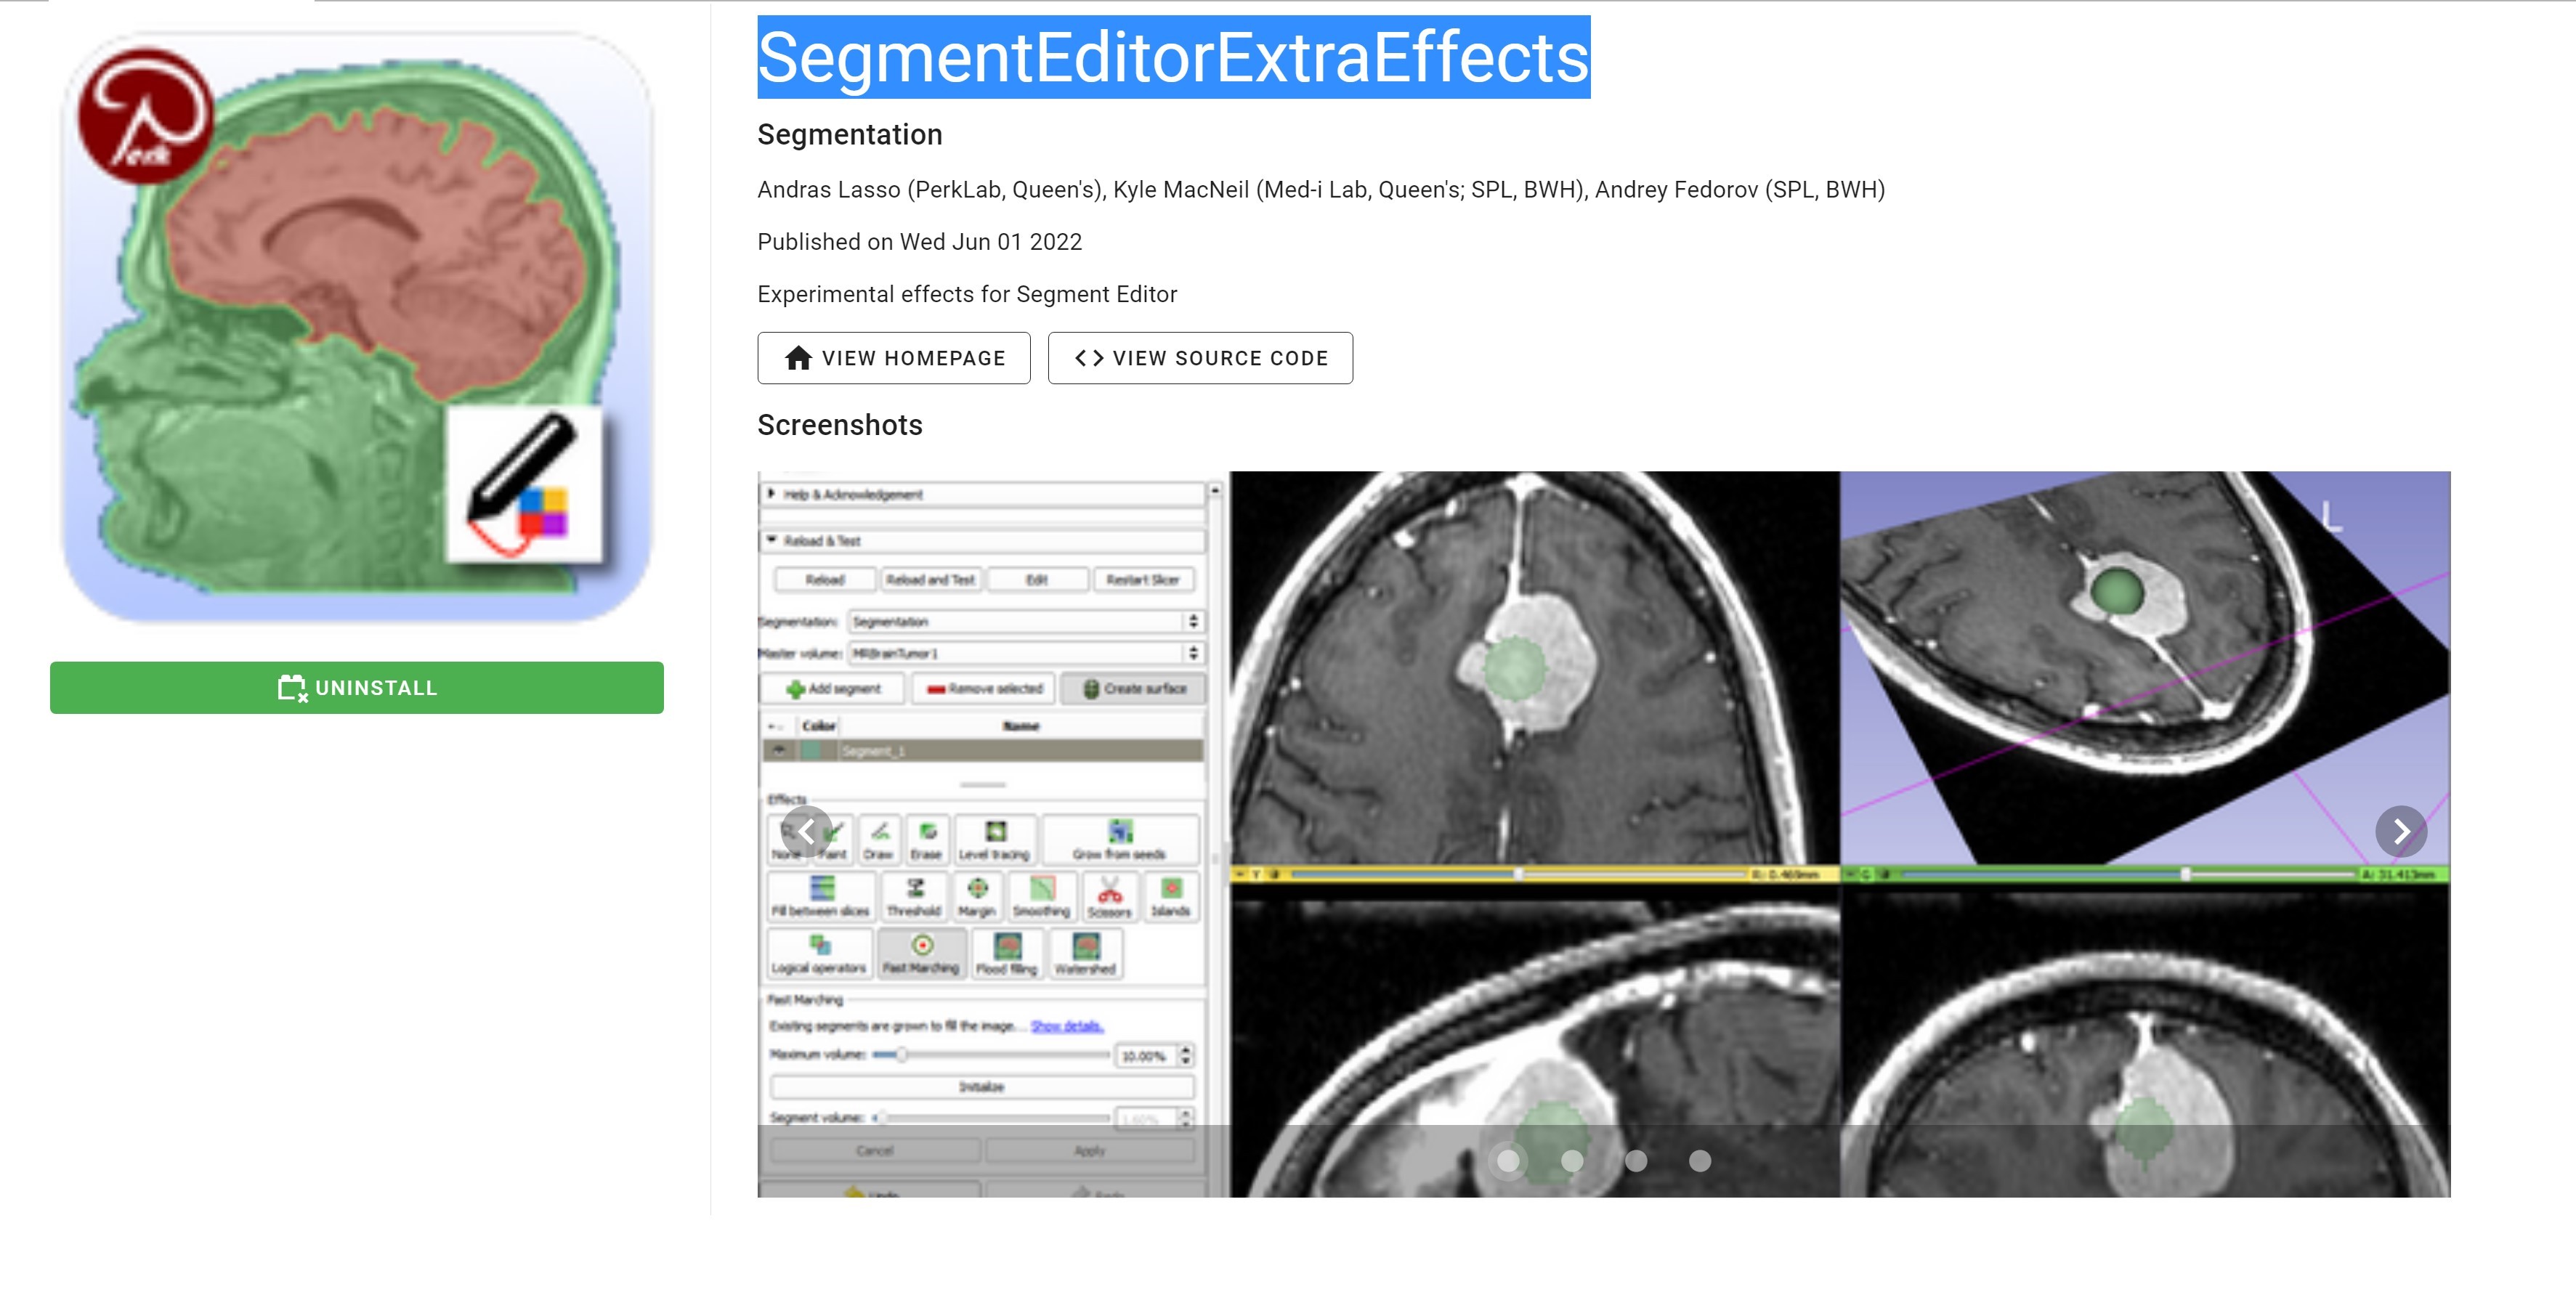Select the second carousel indicator dot

[1572, 1160]
